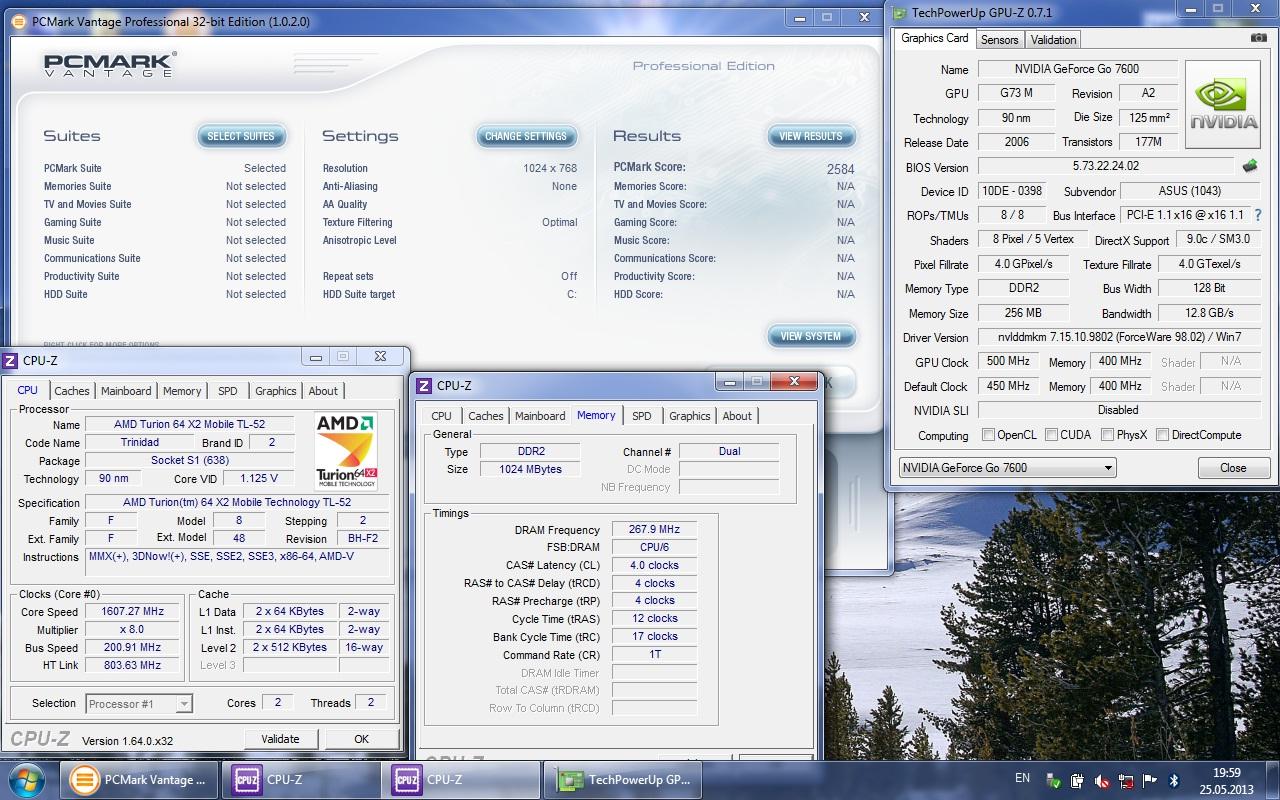This screenshot has width=1280, height=800.
Task: Enable the DirectCompute checkbox
Action: 1162,435
